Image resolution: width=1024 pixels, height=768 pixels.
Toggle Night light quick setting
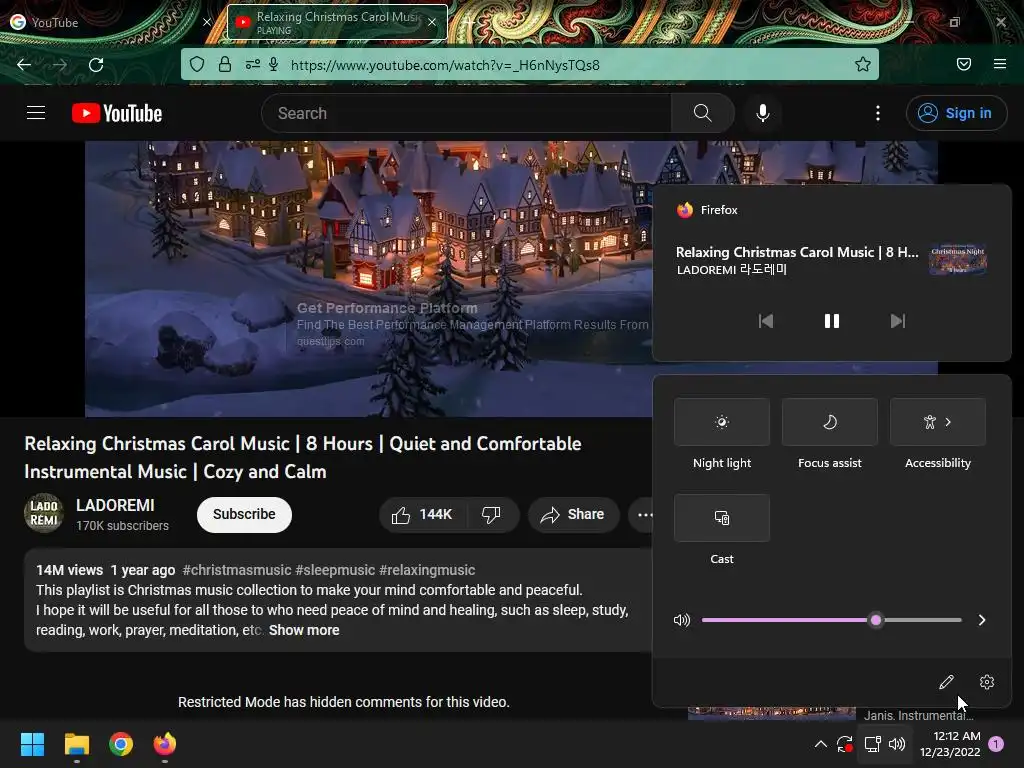point(722,422)
